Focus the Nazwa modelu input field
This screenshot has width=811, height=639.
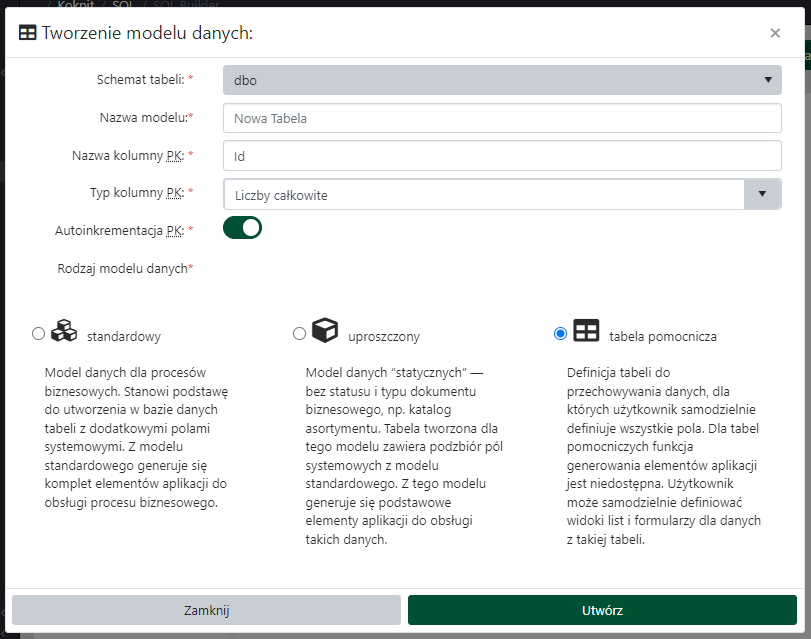click(502, 118)
